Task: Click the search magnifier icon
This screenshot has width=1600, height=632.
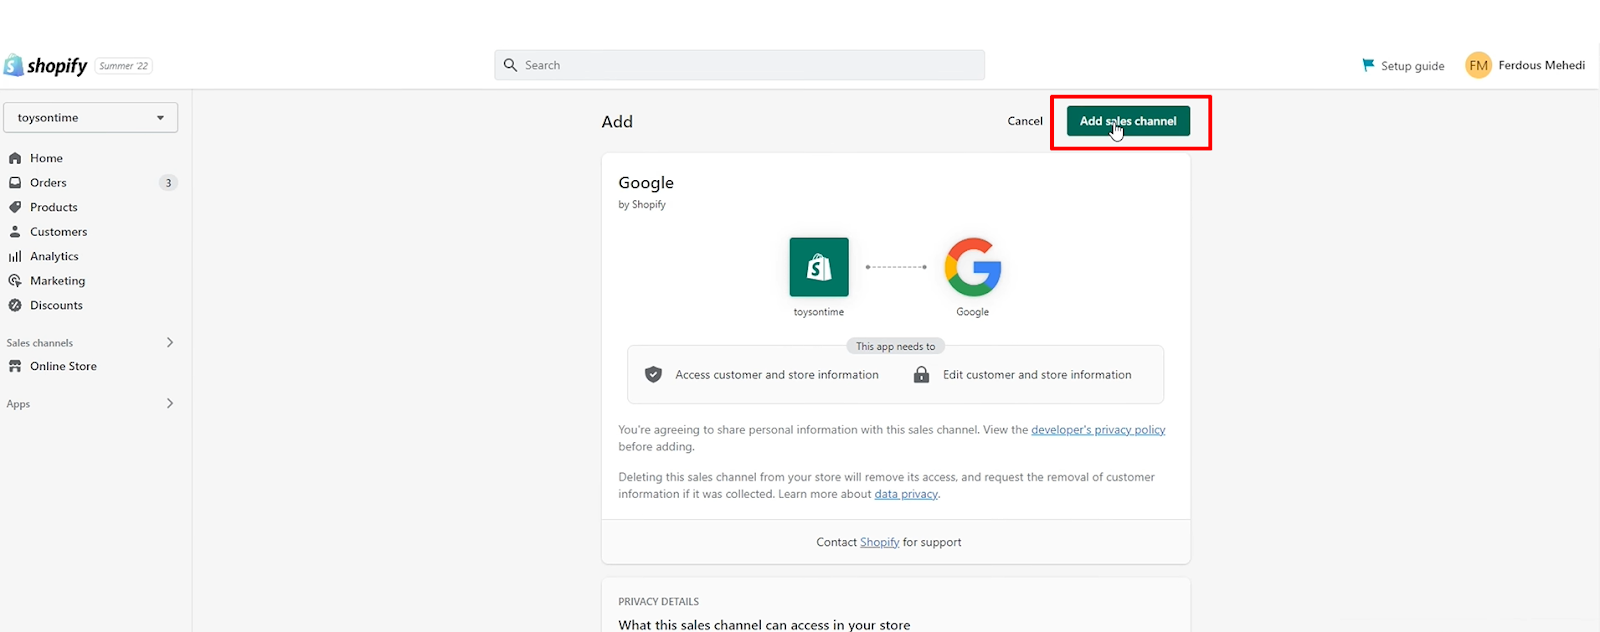Action: click(510, 65)
